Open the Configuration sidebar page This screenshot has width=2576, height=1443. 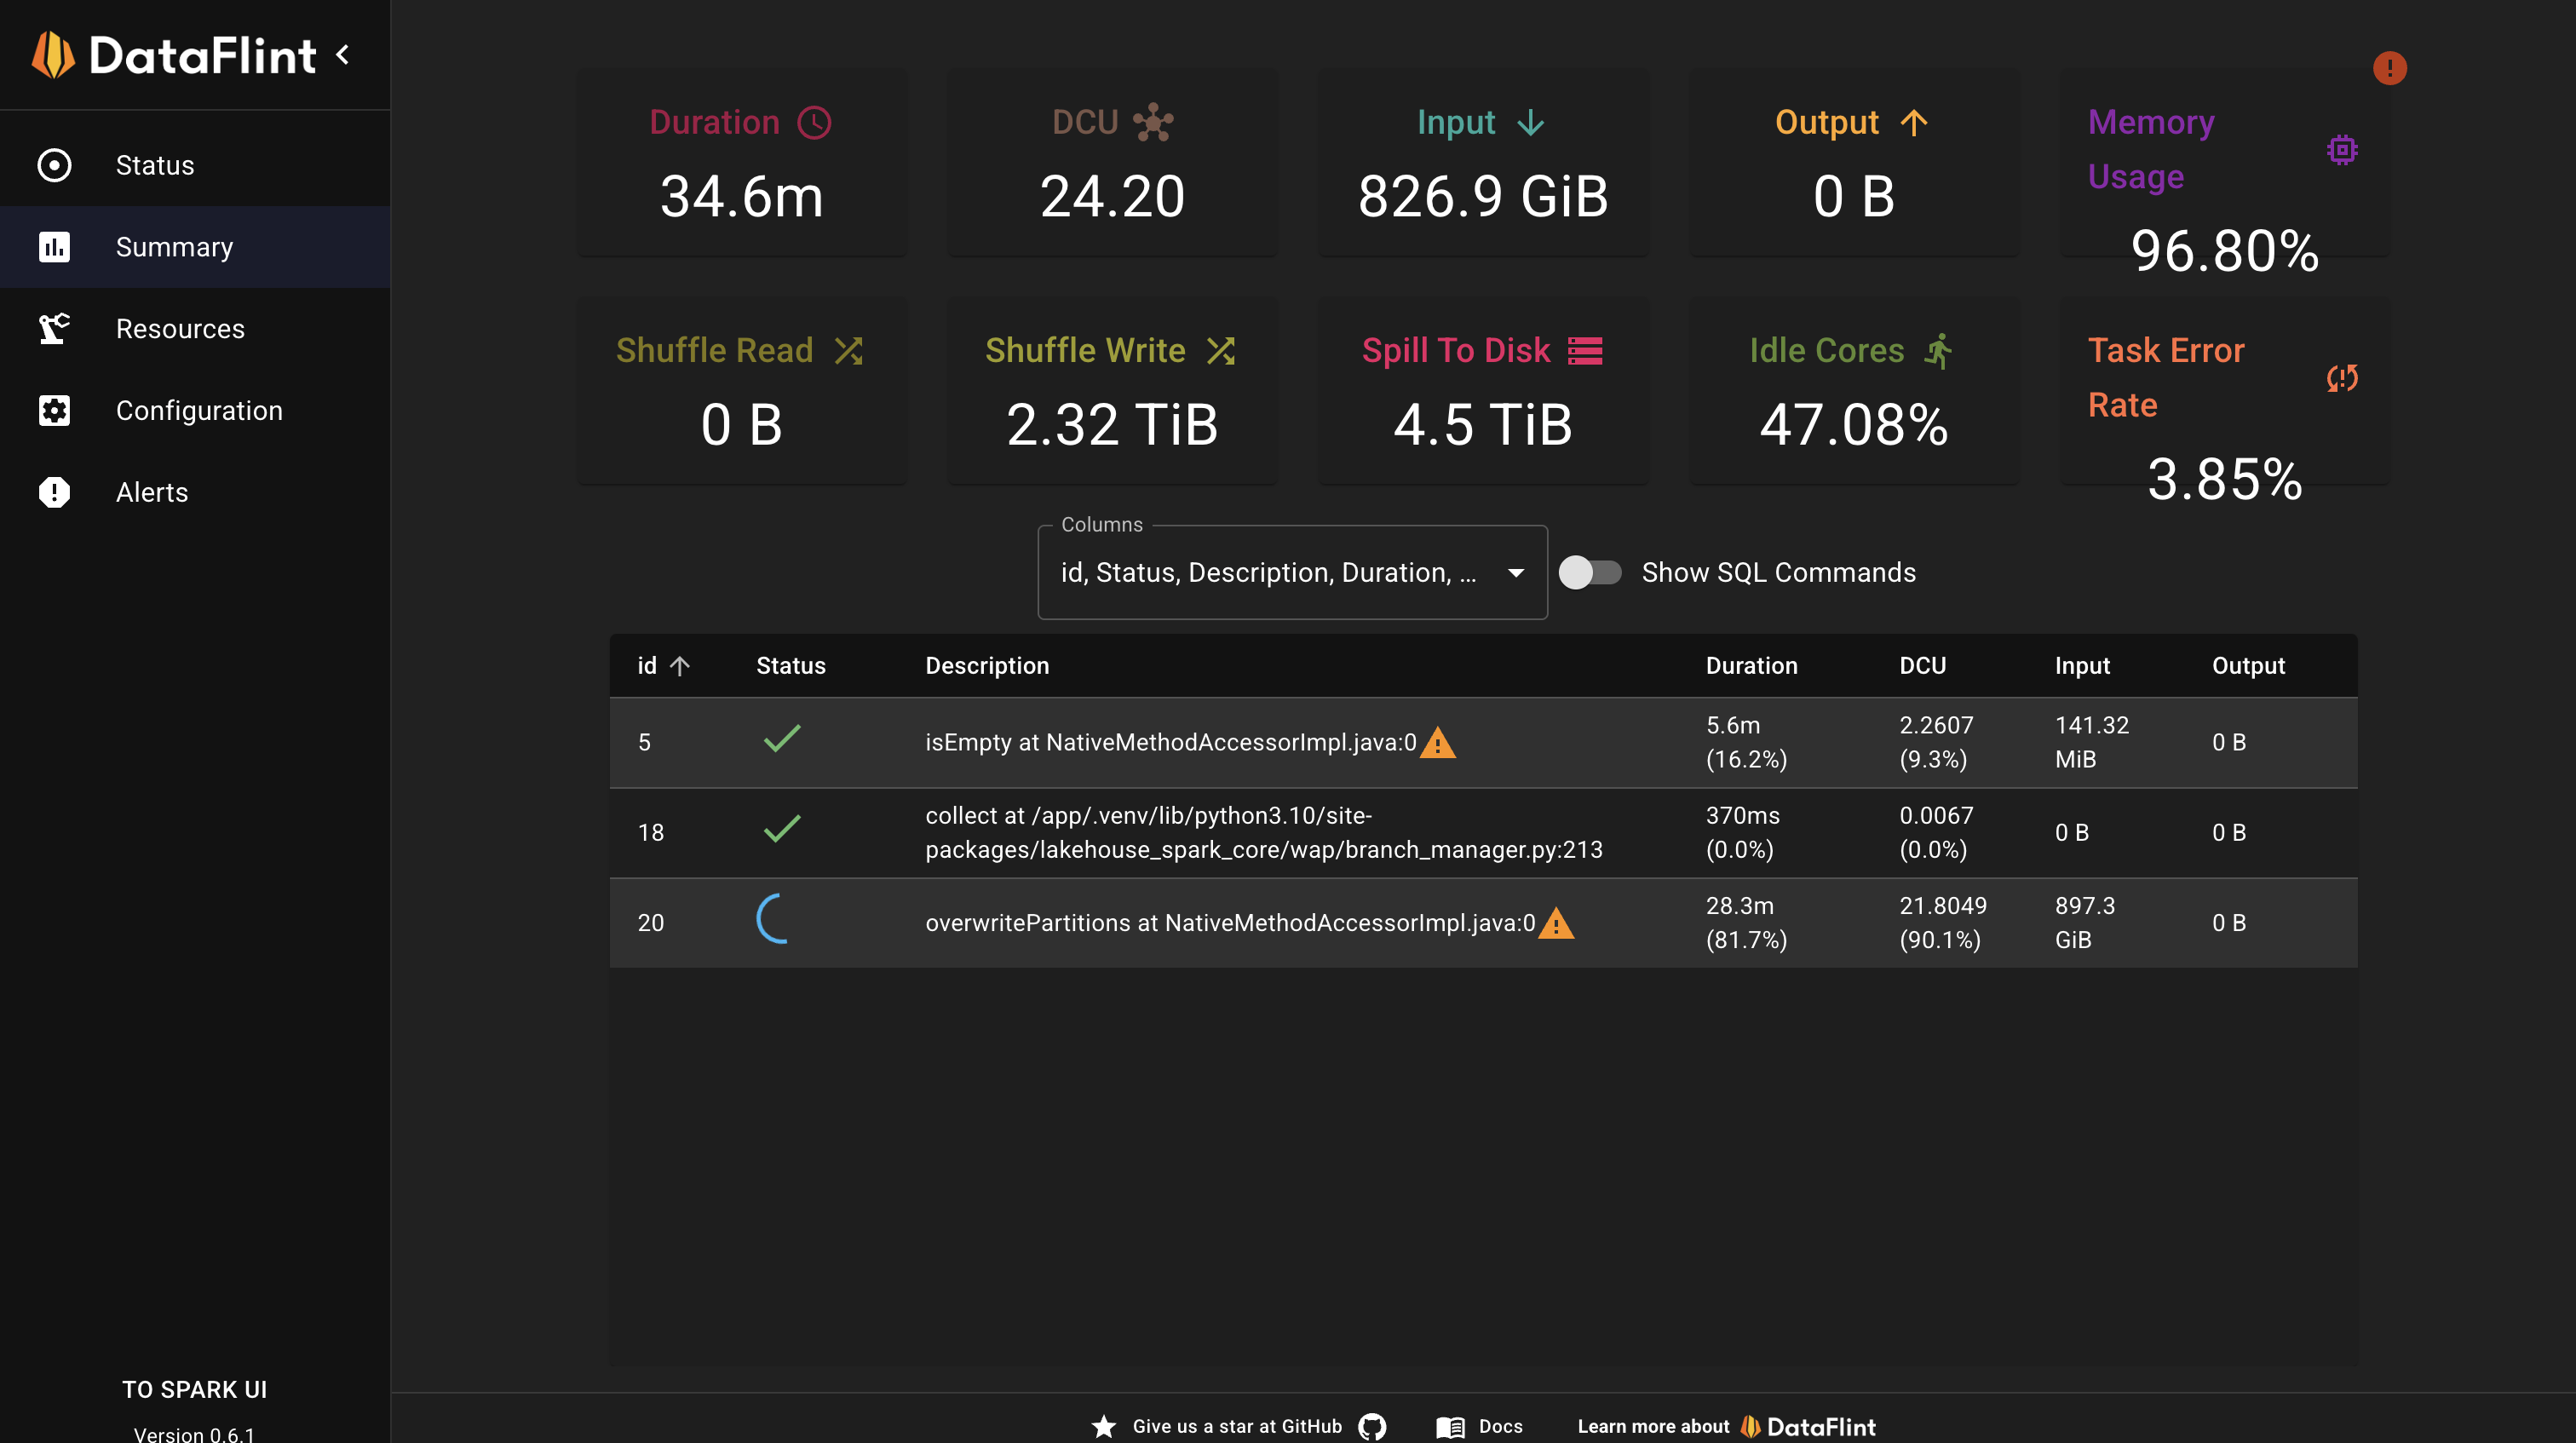coord(199,410)
